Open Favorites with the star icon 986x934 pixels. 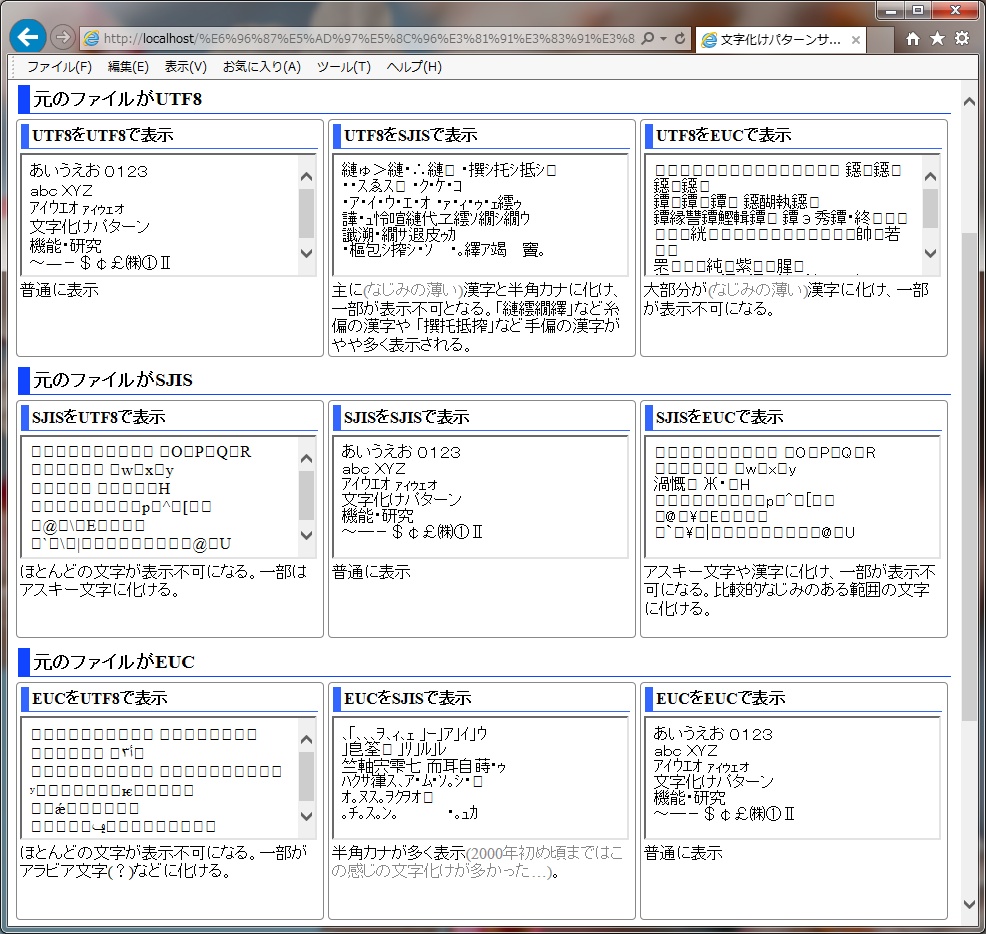point(937,38)
